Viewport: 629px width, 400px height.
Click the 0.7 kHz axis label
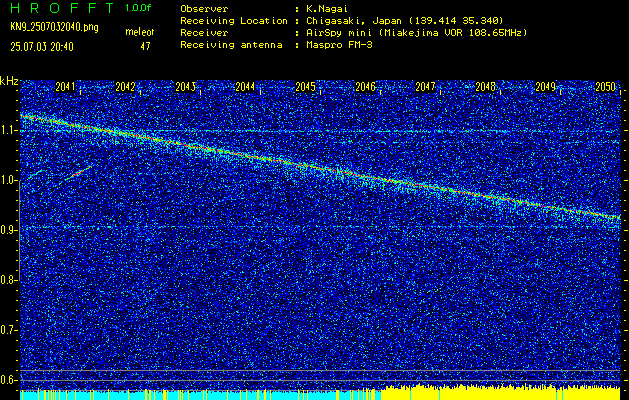9,330
